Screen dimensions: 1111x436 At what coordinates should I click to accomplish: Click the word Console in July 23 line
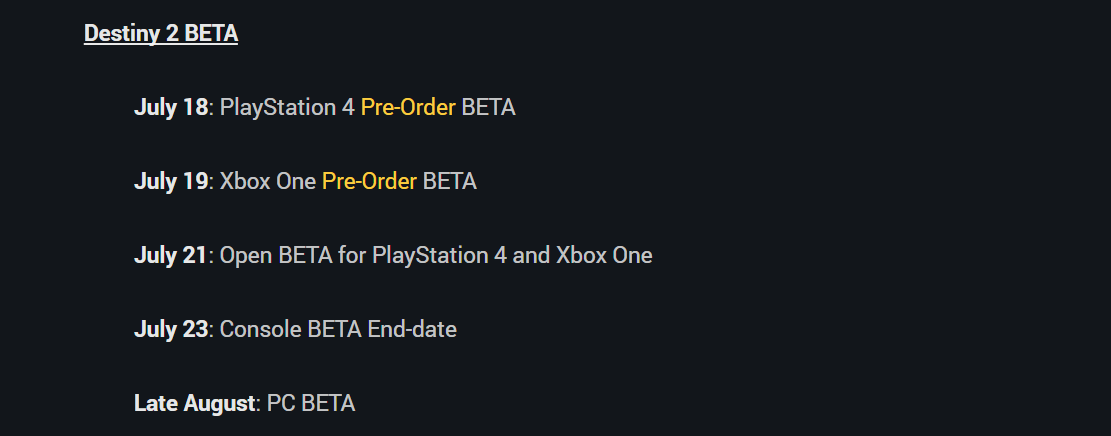[254, 329]
